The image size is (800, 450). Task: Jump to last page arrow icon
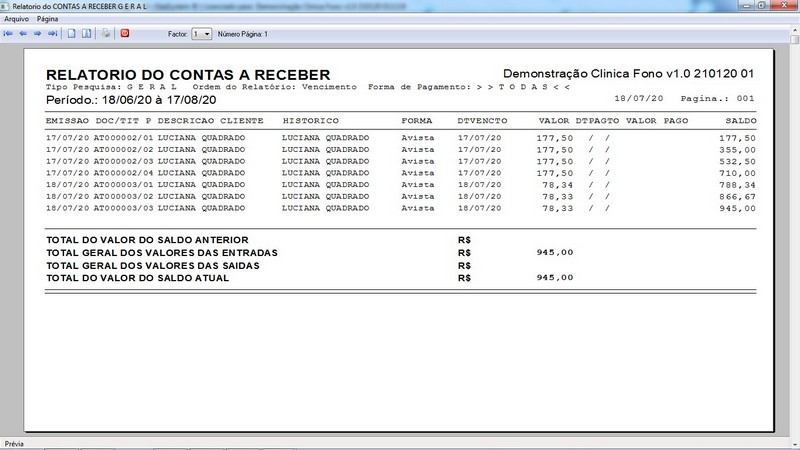(x=53, y=34)
